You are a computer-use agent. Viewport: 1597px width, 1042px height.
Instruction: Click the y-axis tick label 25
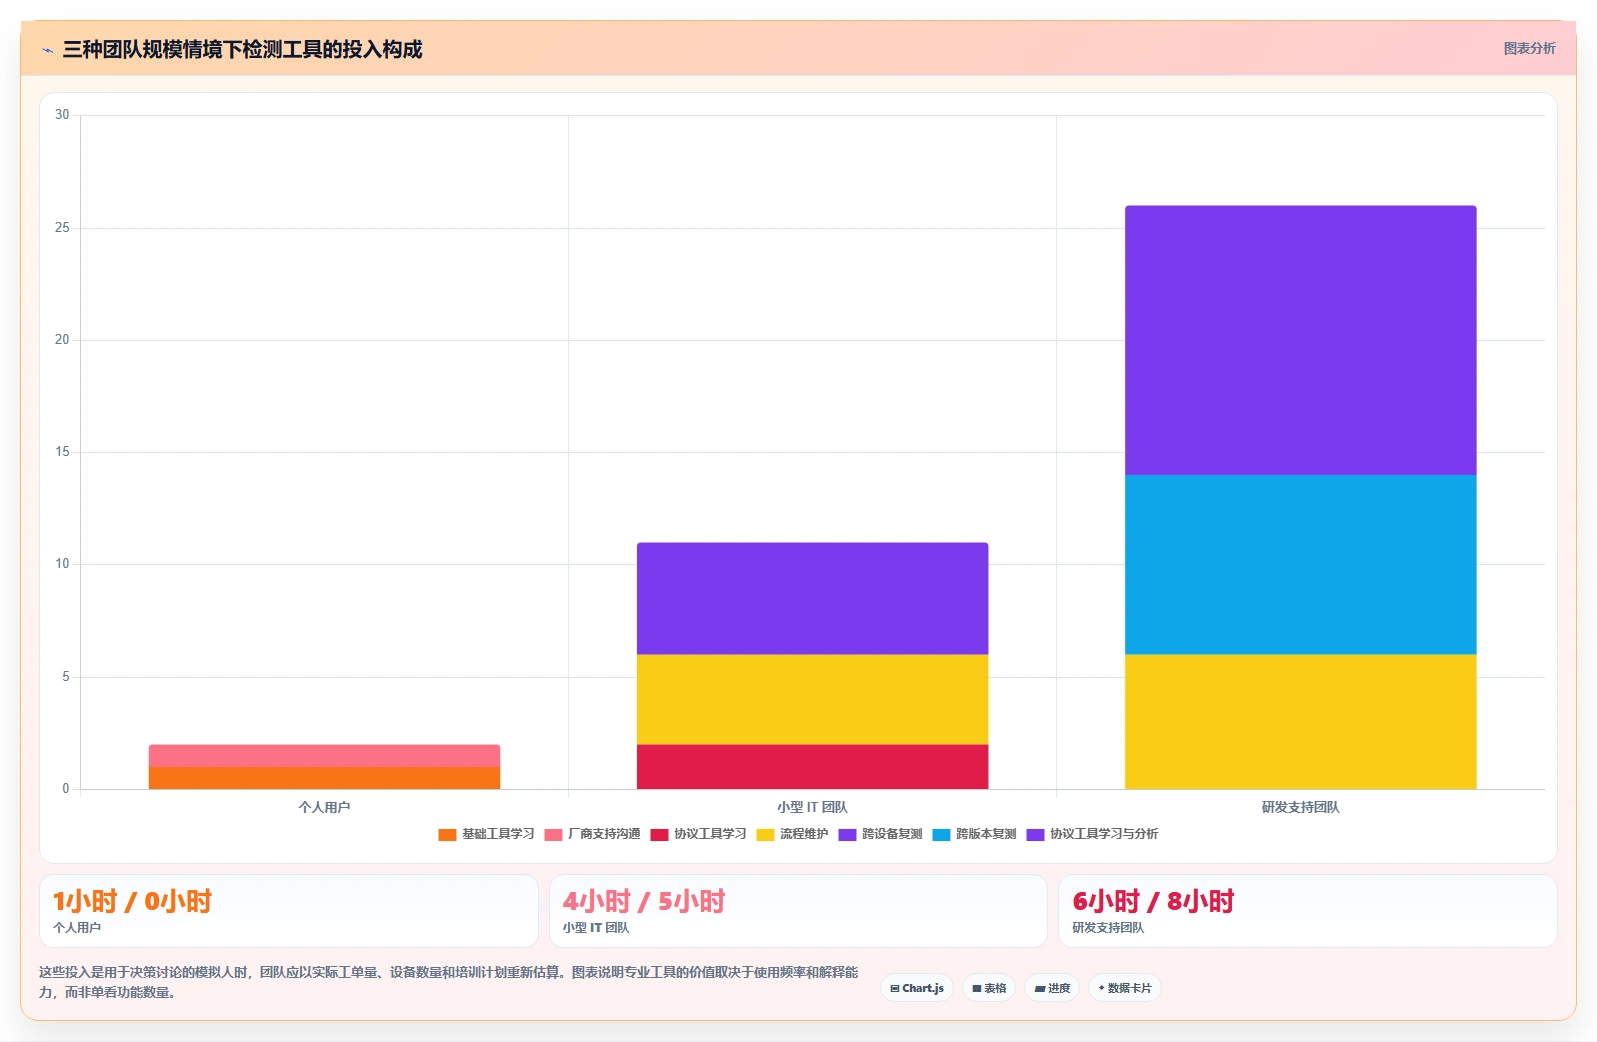click(62, 228)
